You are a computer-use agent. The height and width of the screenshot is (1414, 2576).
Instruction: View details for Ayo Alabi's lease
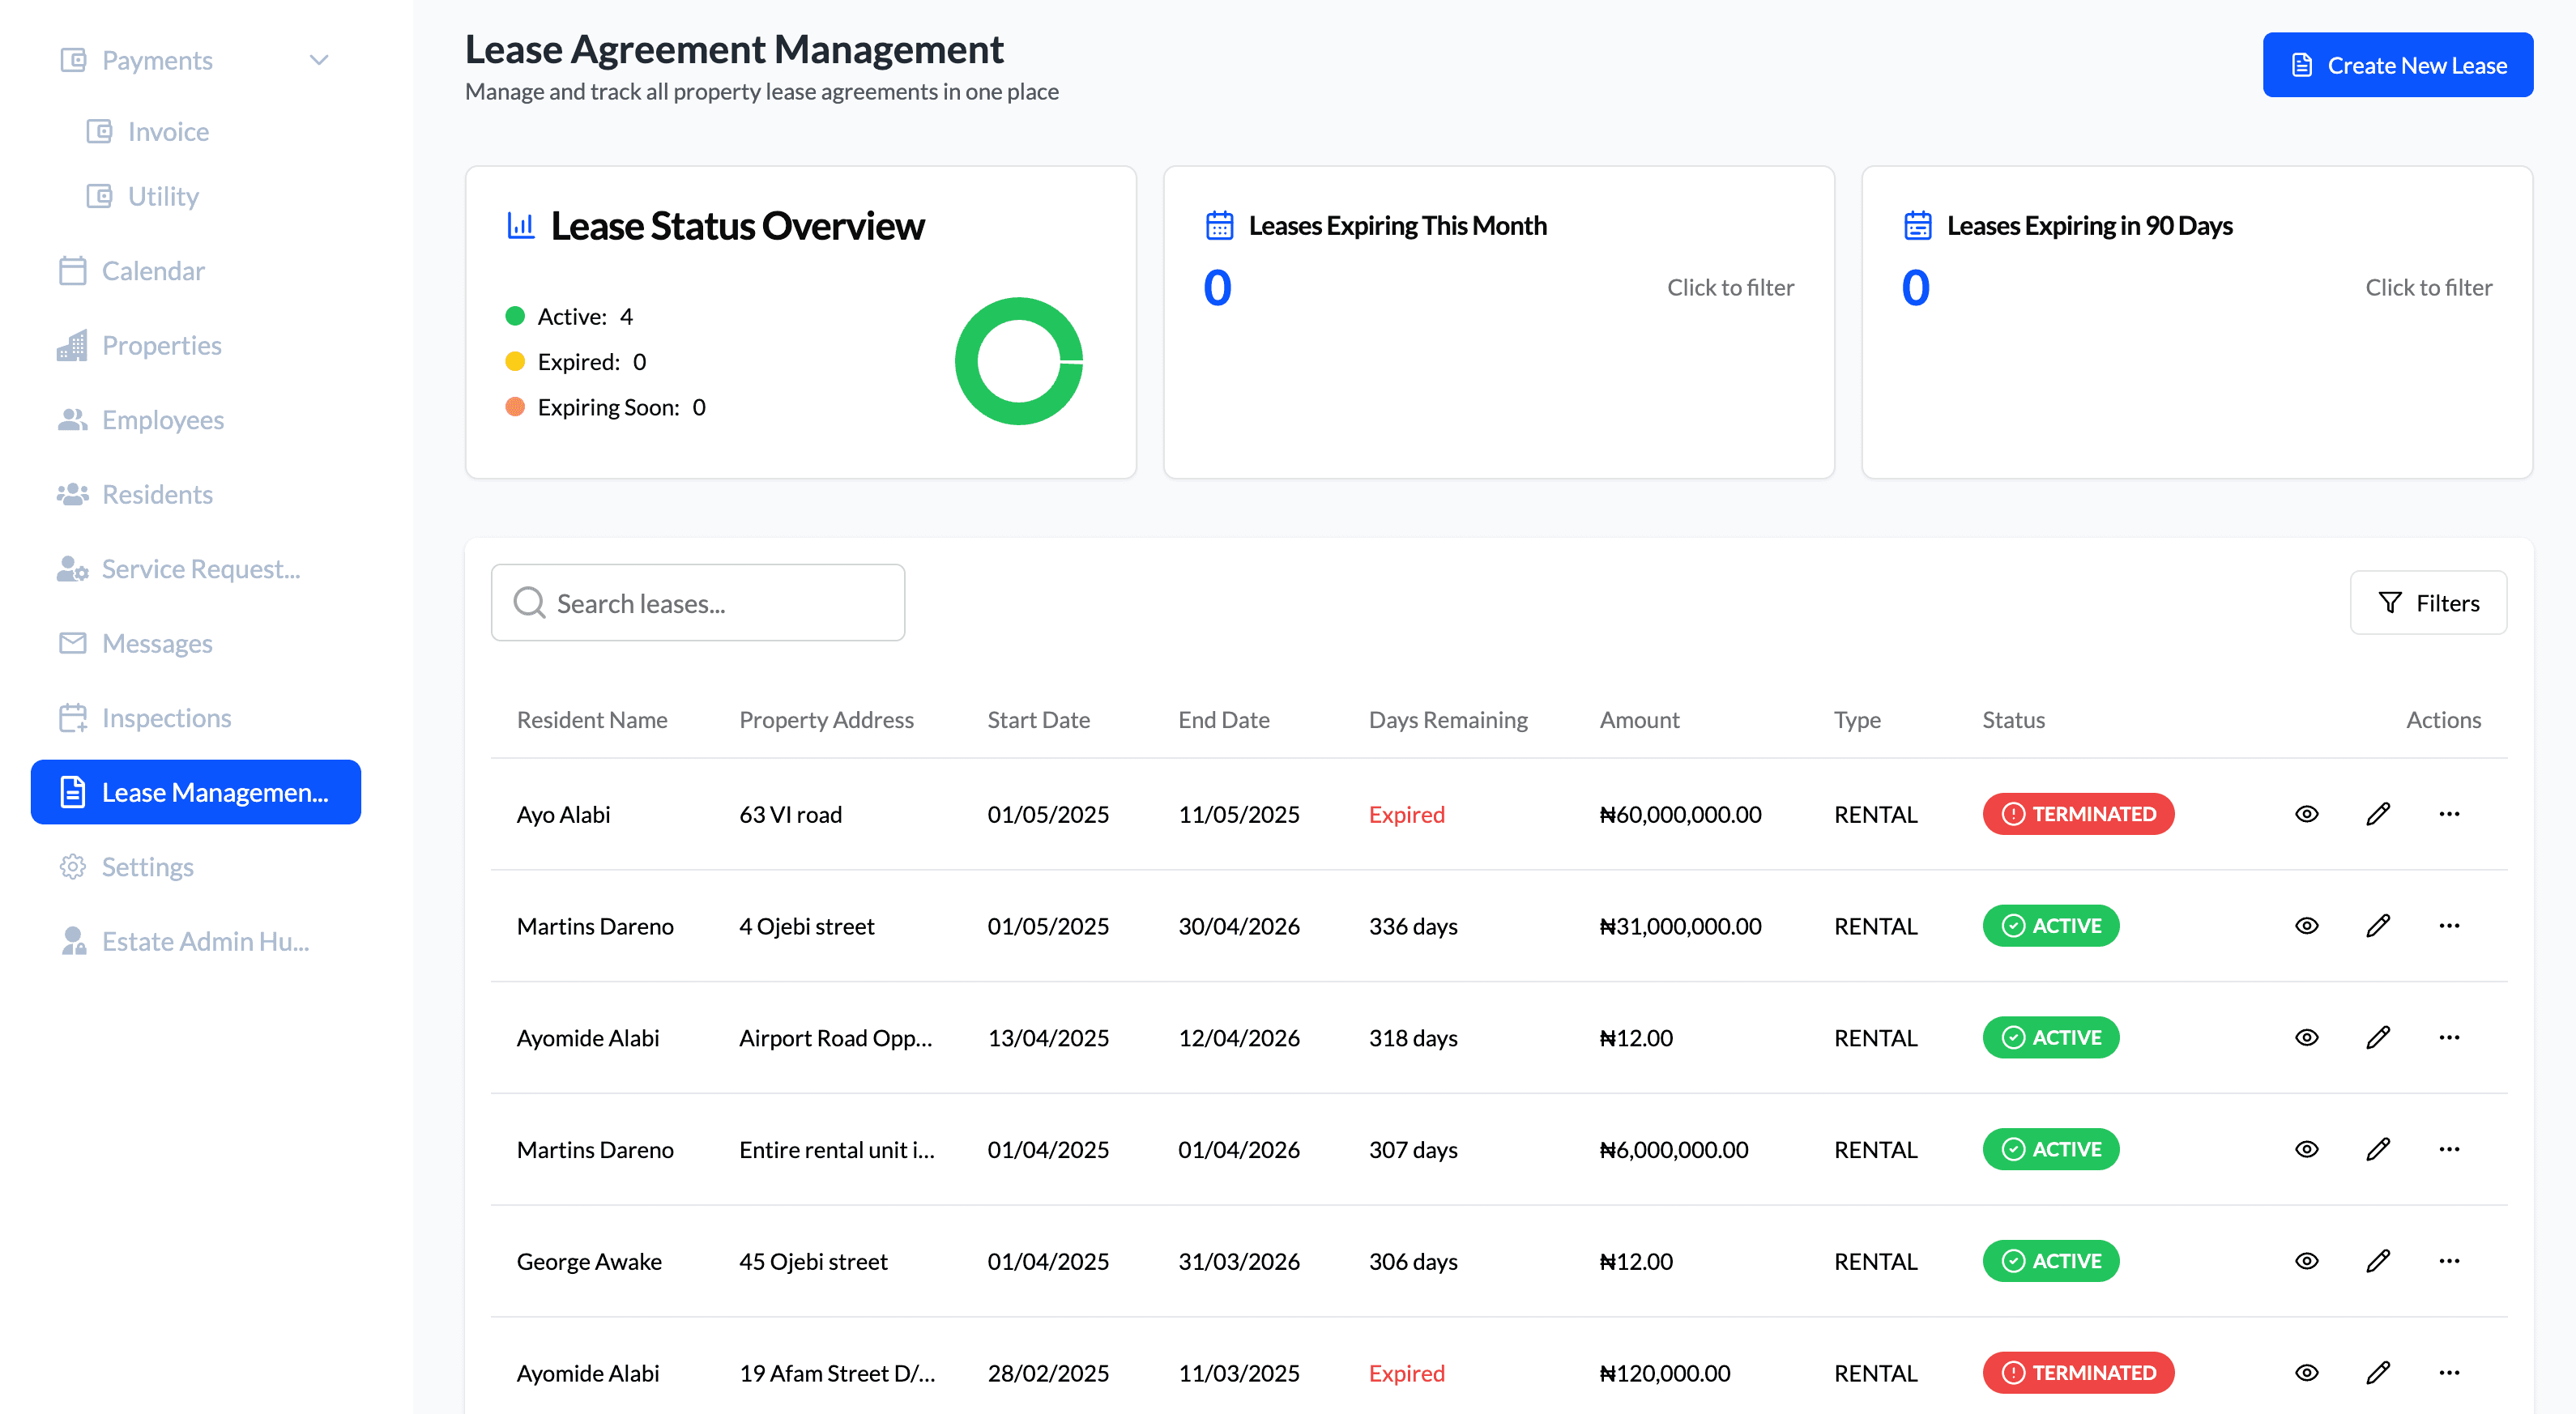click(x=2306, y=813)
